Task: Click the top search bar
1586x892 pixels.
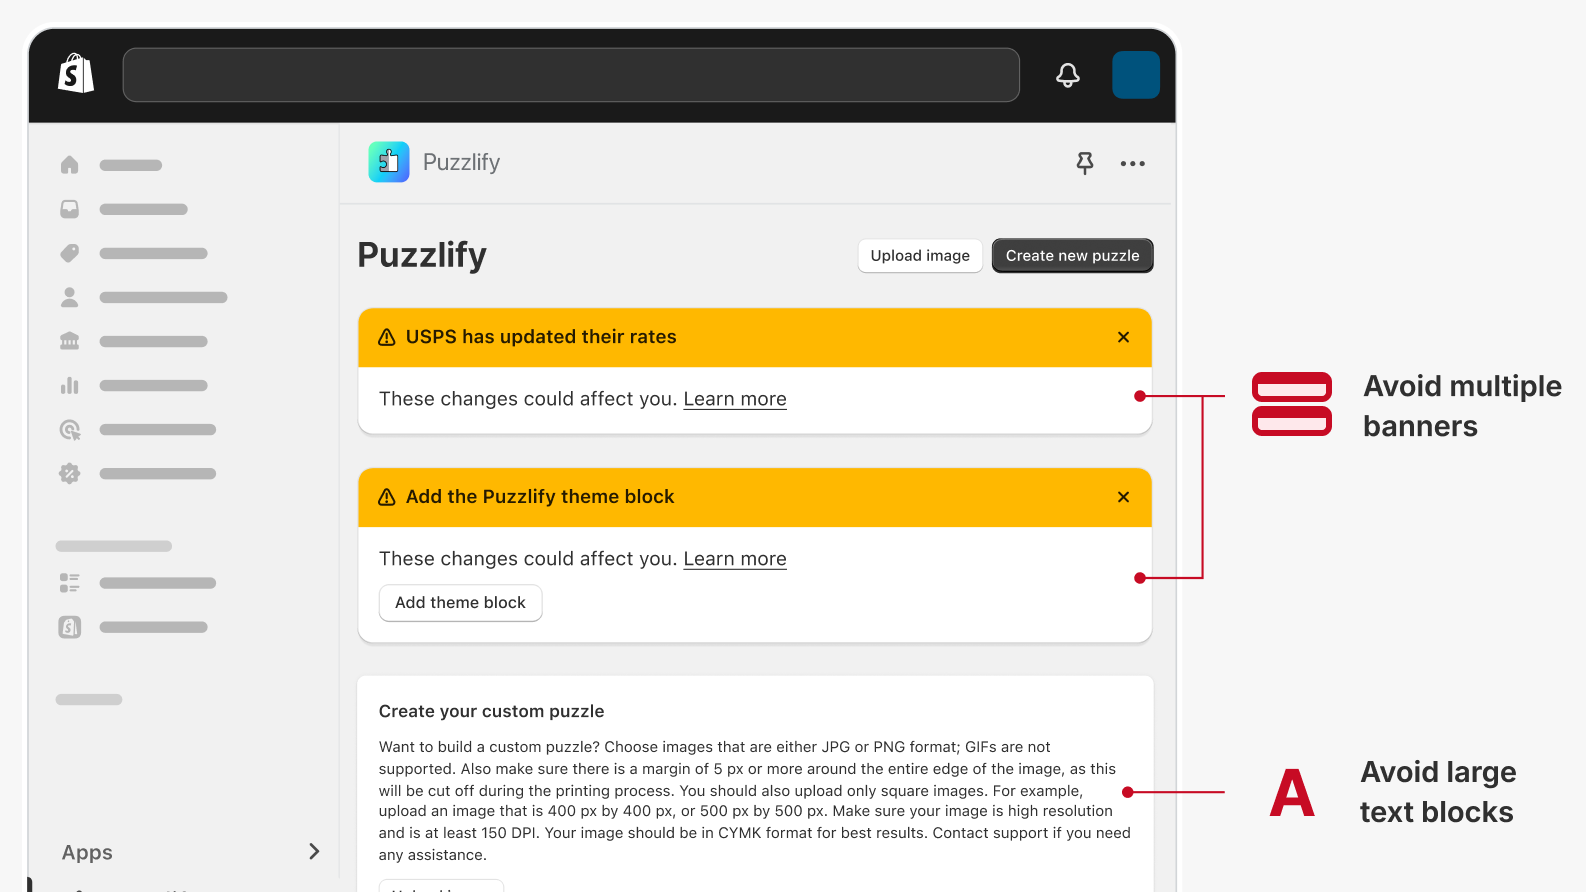Action: point(571,75)
